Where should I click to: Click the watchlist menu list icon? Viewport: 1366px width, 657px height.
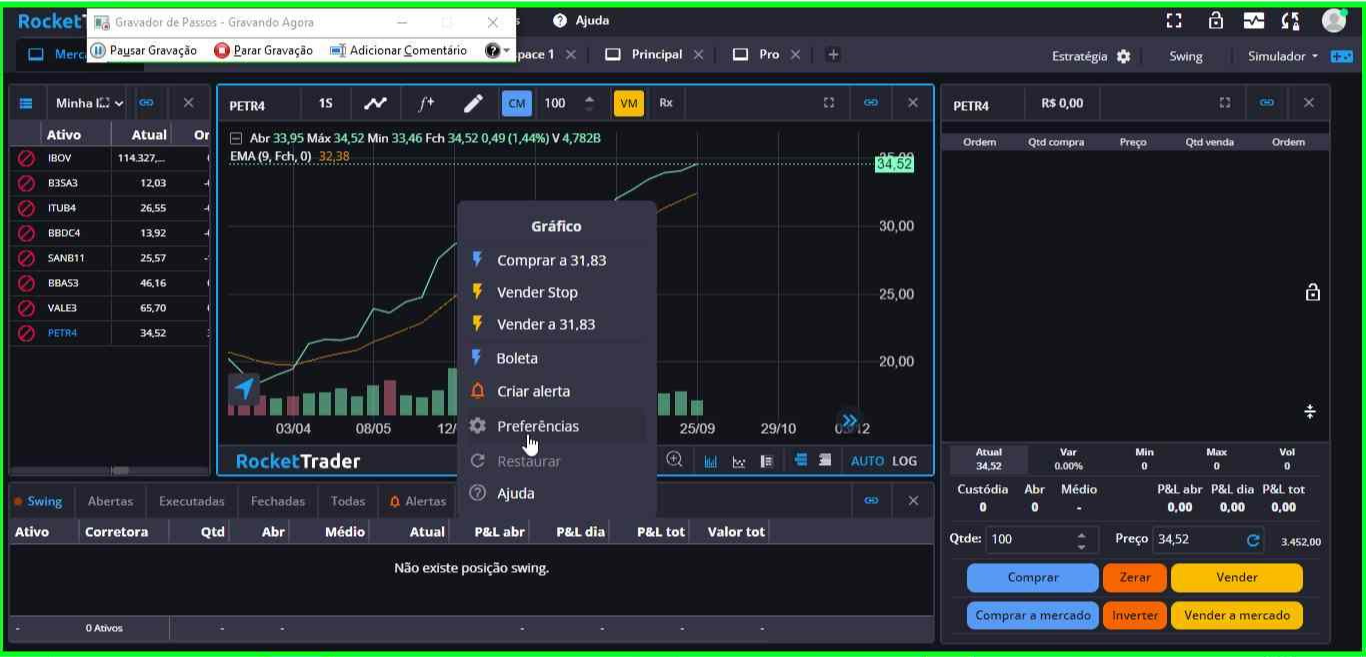26,103
